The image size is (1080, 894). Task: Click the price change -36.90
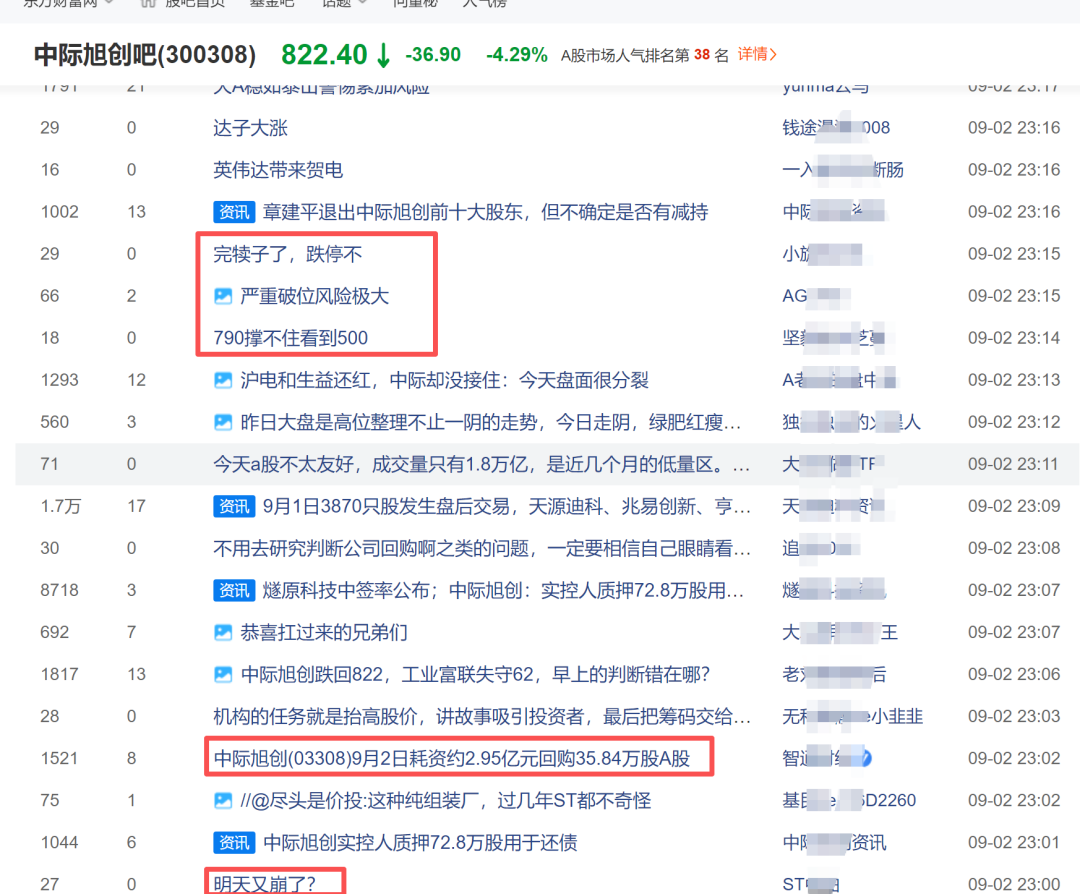click(433, 54)
